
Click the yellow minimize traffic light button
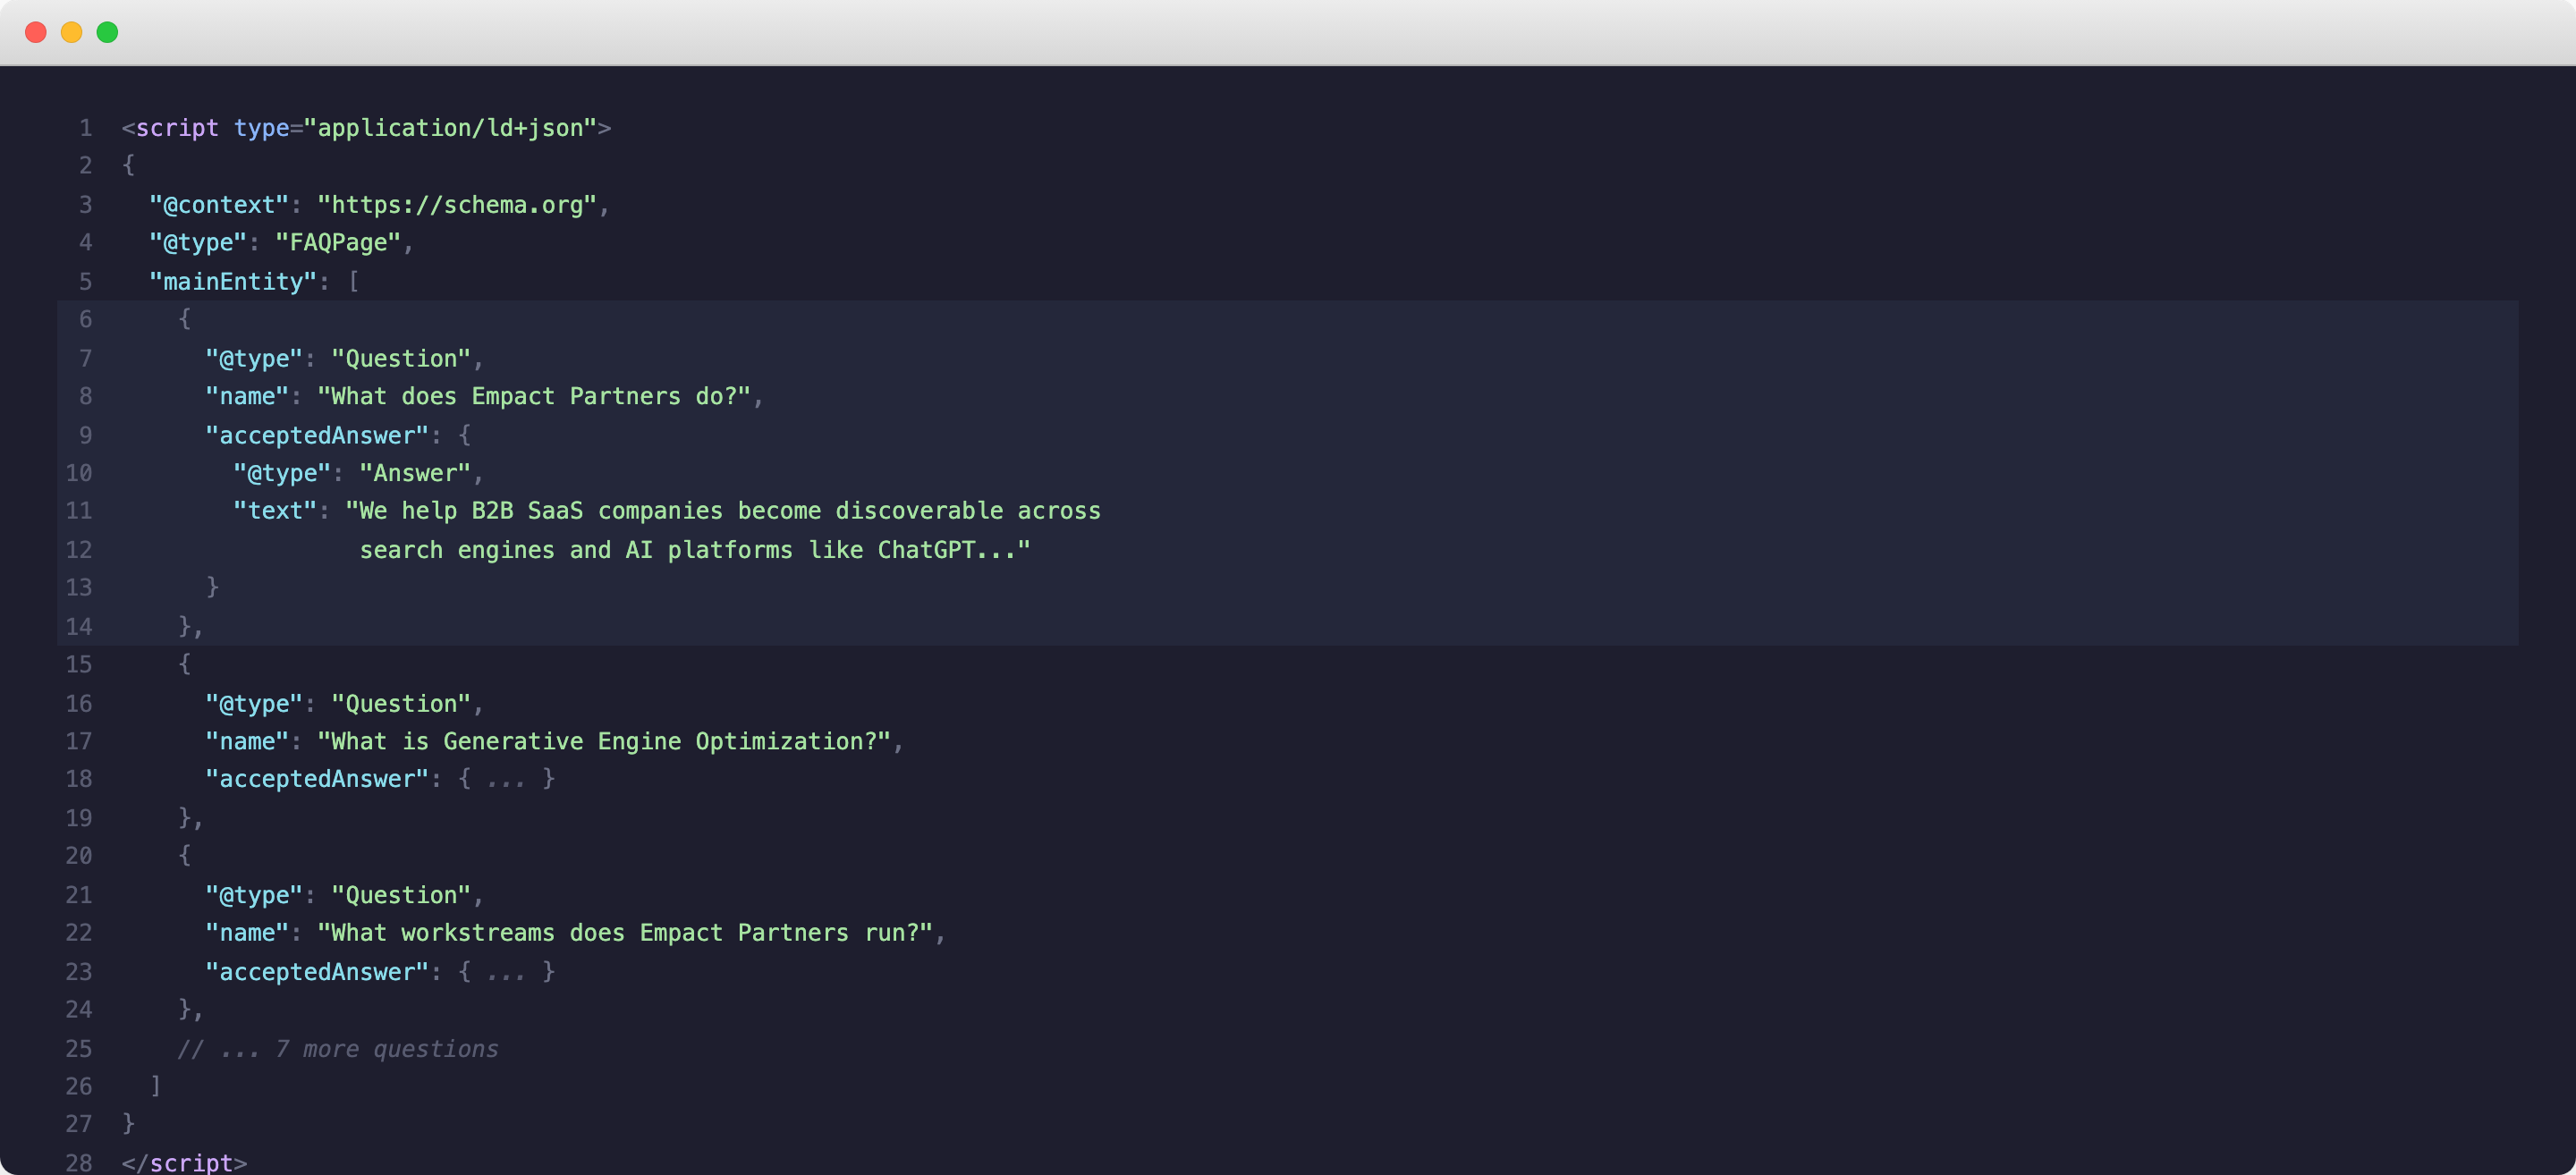[x=71, y=32]
